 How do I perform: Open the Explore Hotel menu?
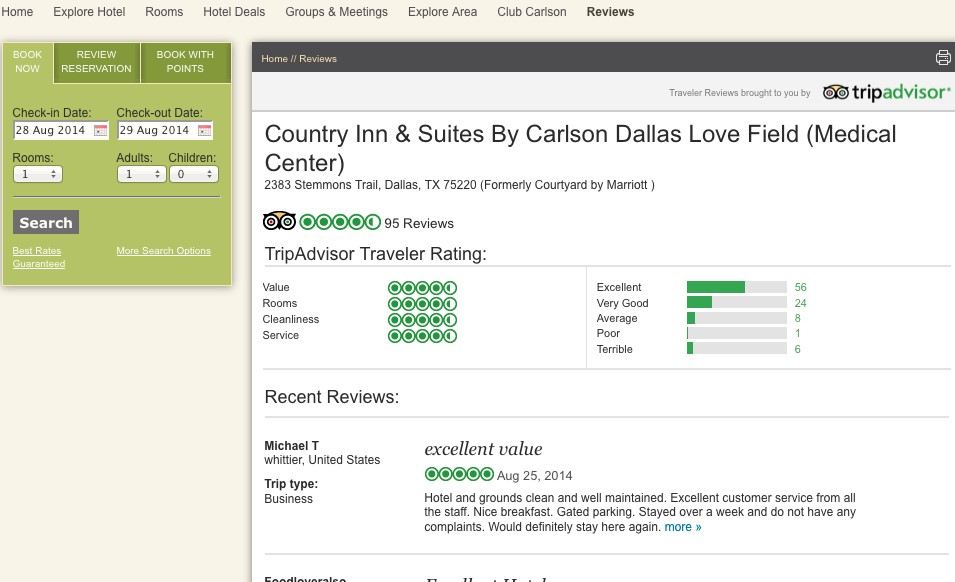point(89,12)
